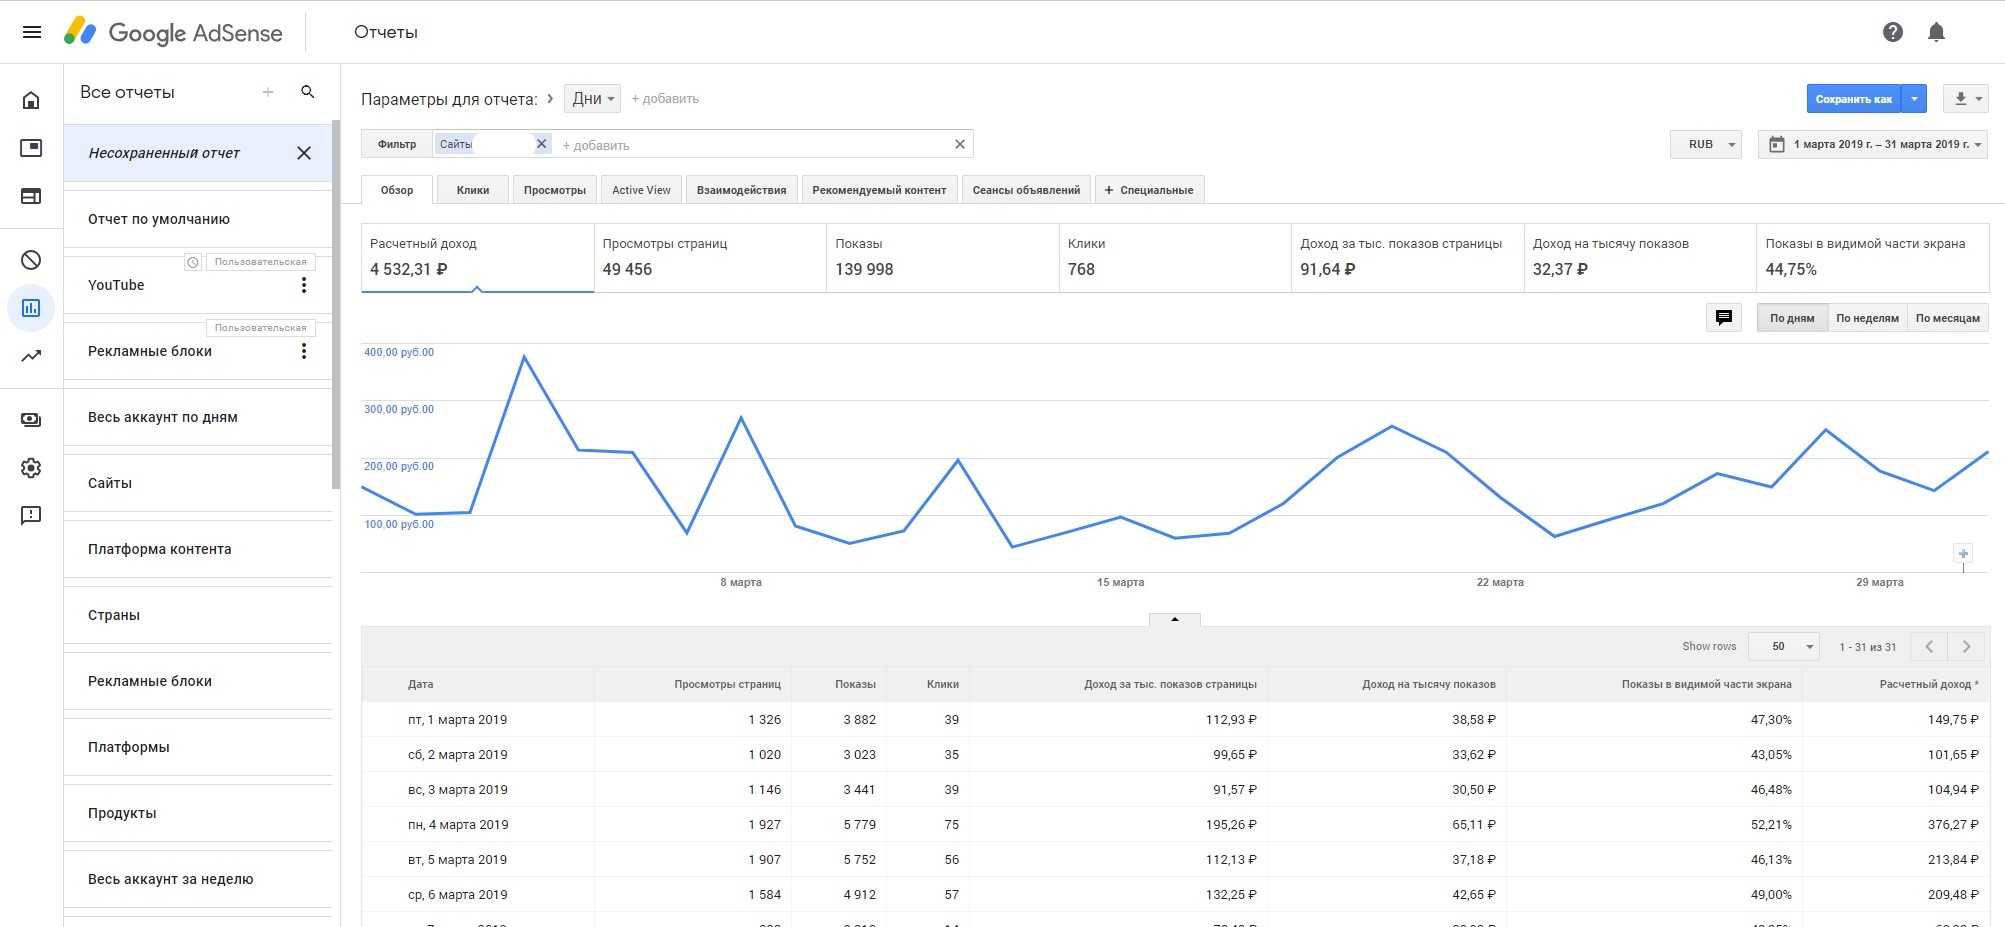Viewport: 2005px width, 927px height.
Task: Select the Просмотры tab
Action: (555, 190)
